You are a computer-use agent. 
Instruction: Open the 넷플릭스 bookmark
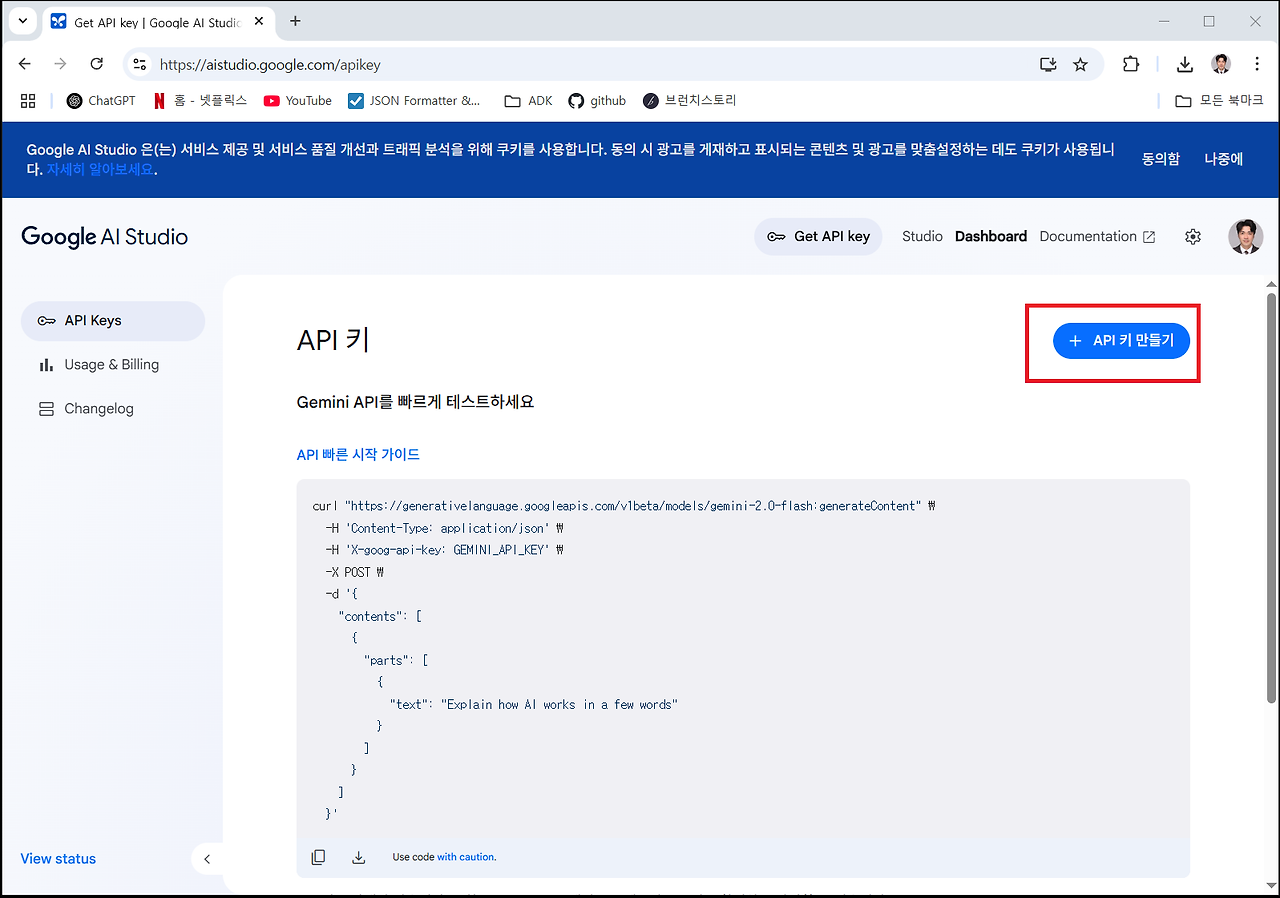click(200, 101)
